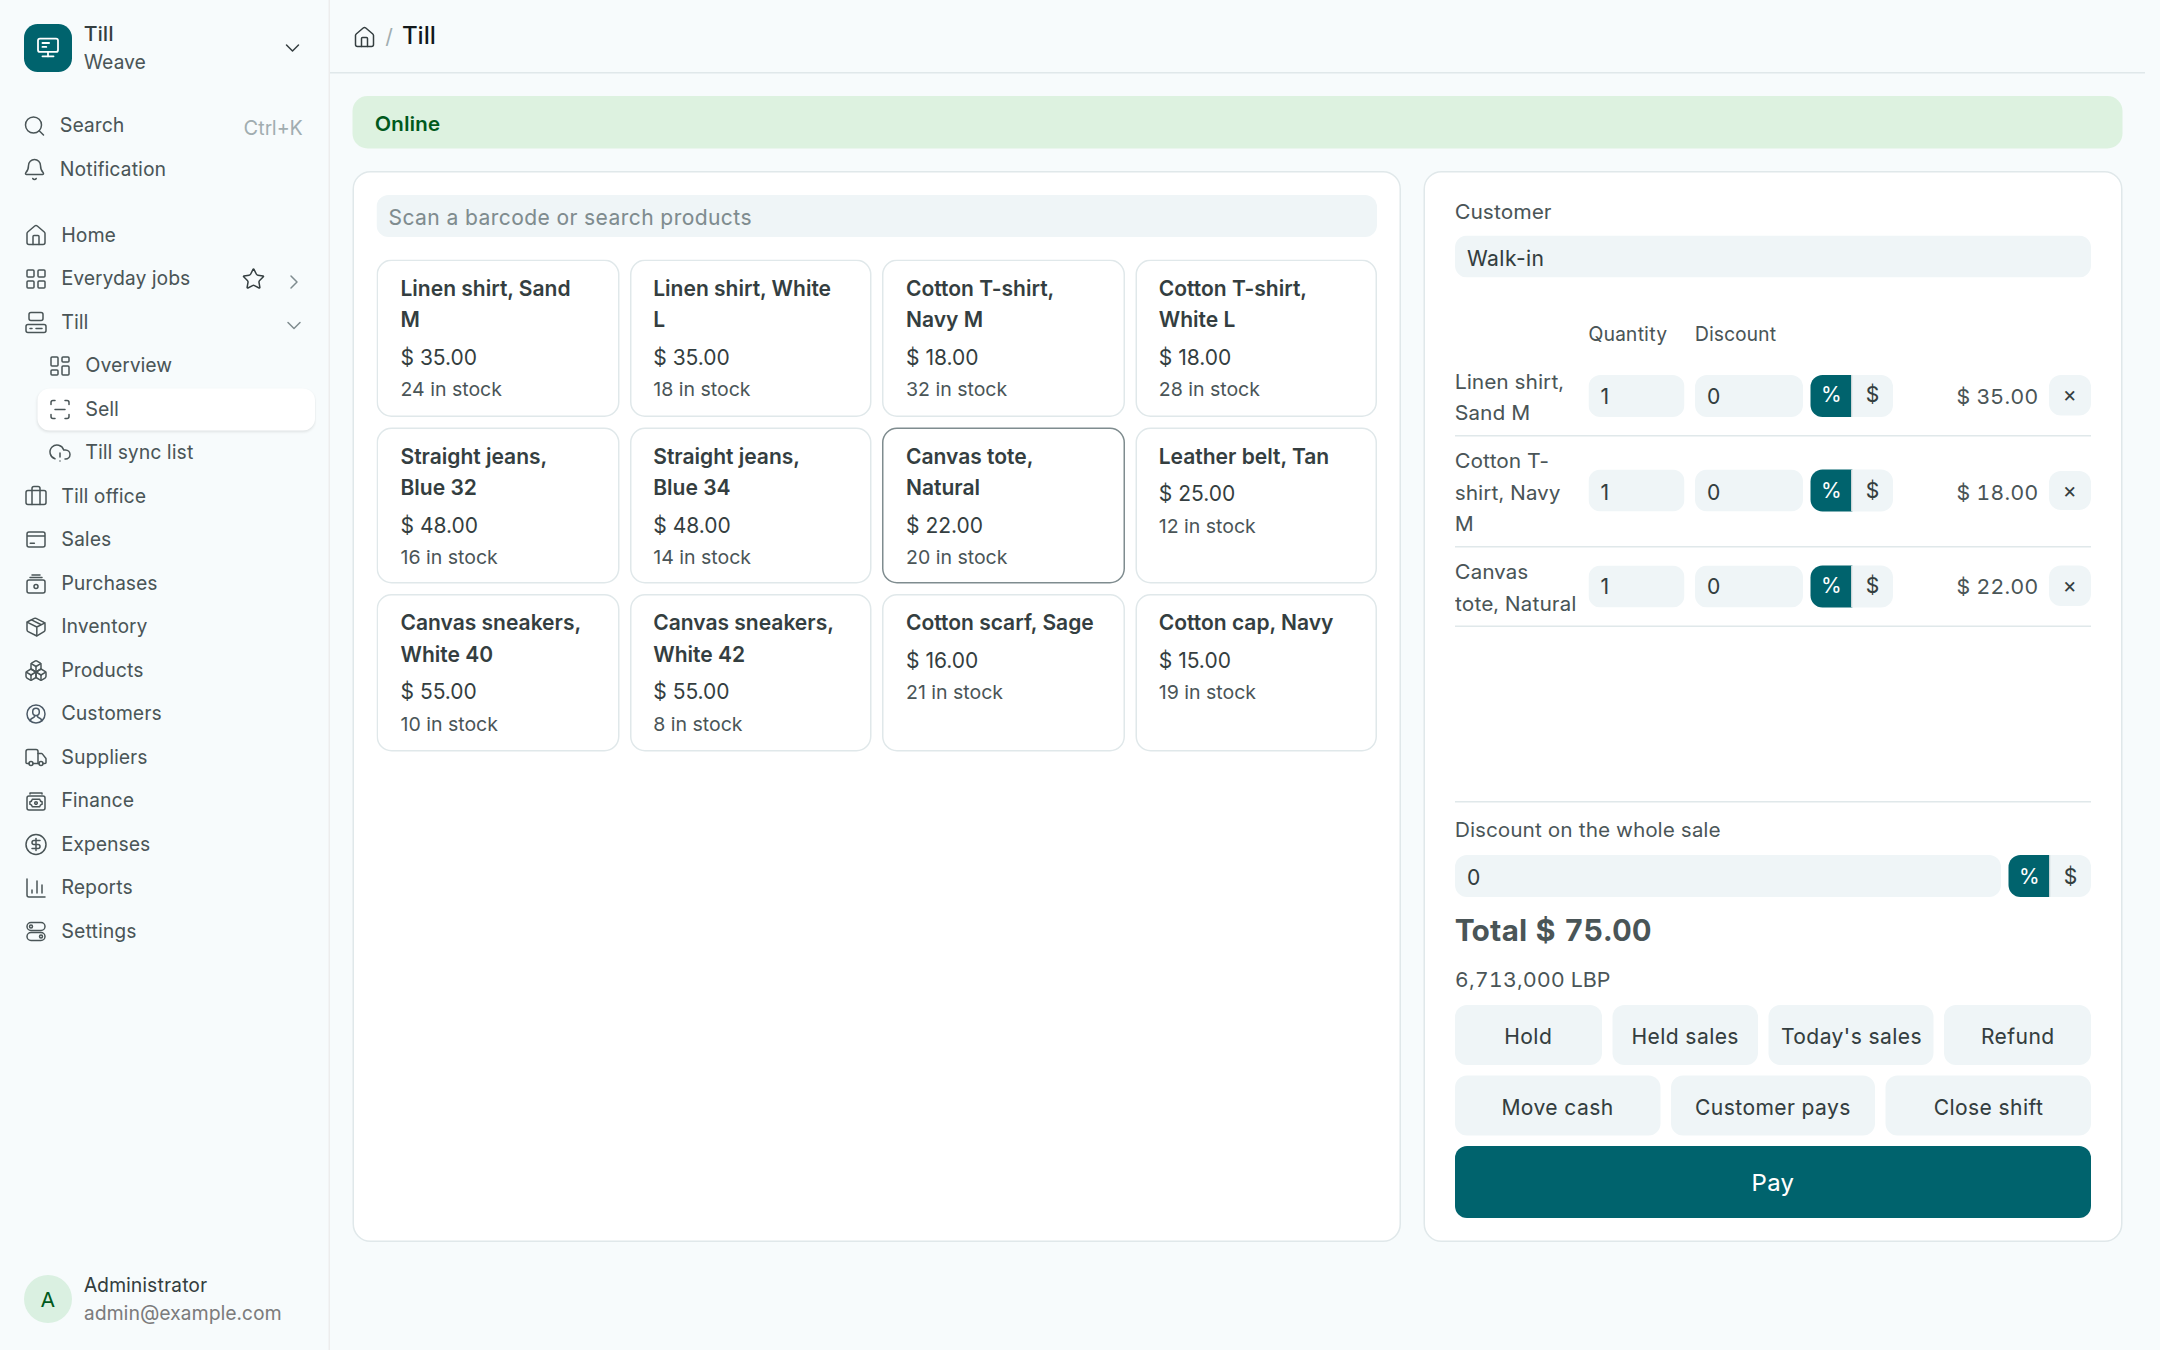Set Cotton T-shirt discount to dollar
This screenshot has height=1350, width=2160.
[x=1872, y=491]
